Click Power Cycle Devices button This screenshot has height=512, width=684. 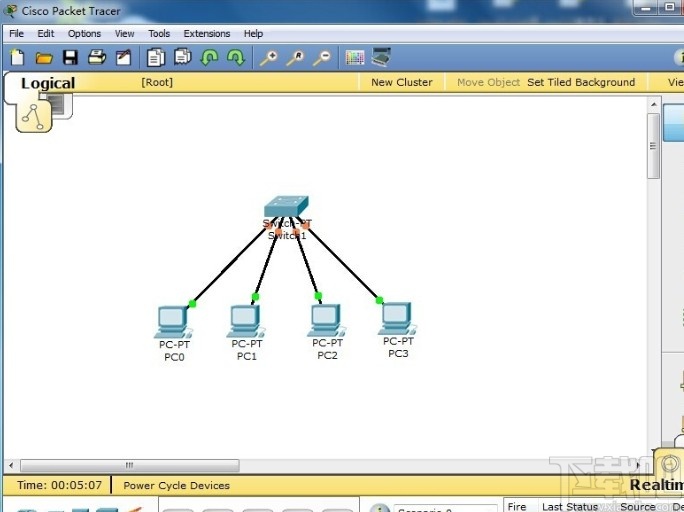point(176,485)
